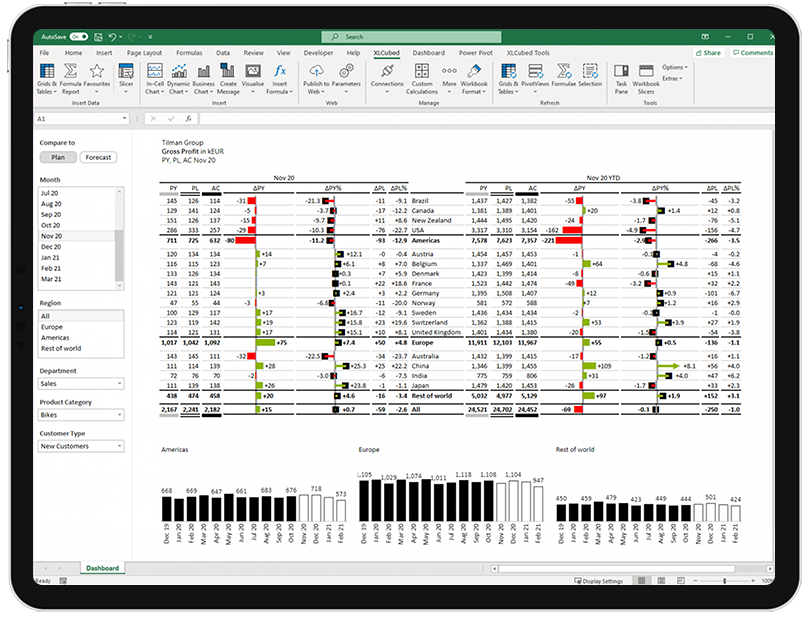Select Dec 20 in the Month list
812x623 pixels.
click(x=77, y=247)
